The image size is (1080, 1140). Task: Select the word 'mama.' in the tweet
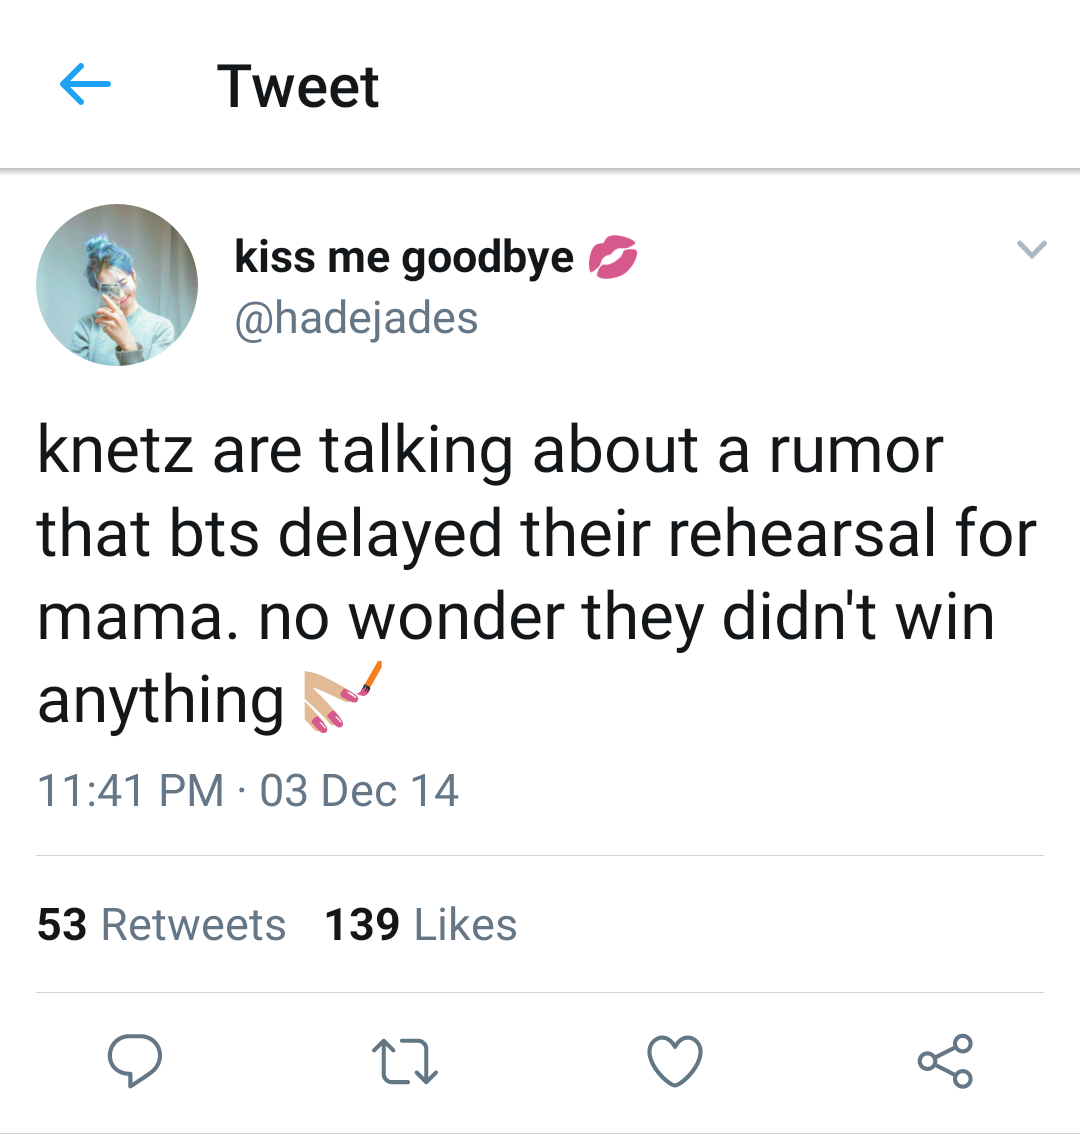pos(137,618)
